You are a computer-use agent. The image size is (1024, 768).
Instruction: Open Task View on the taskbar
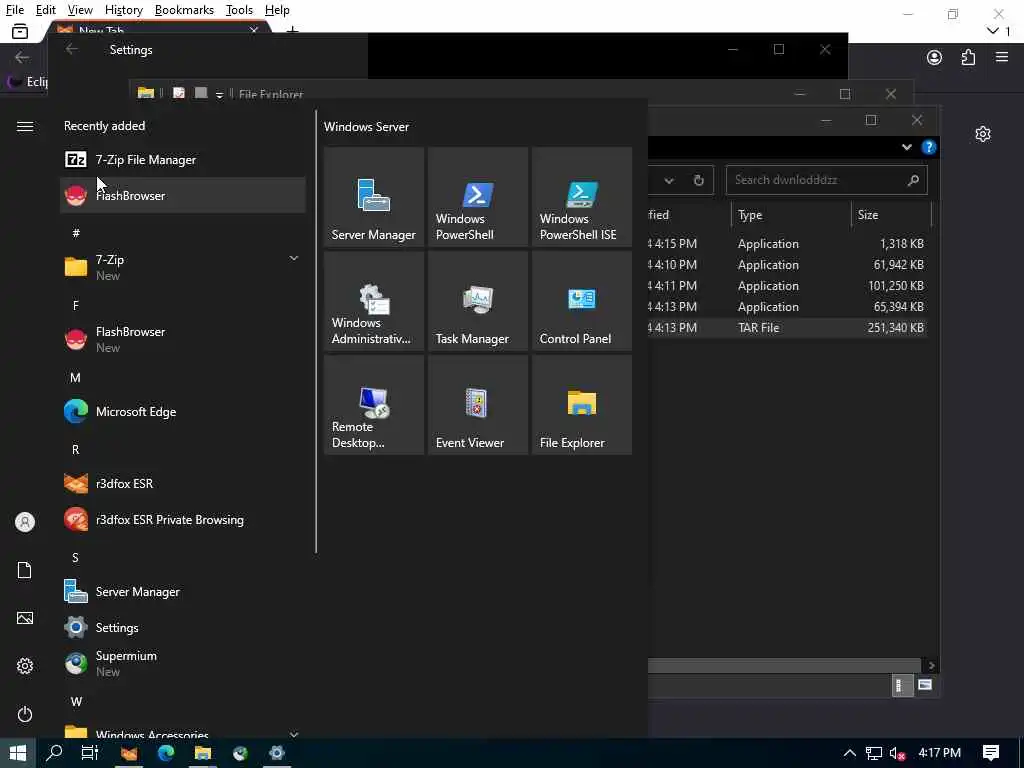click(x=89, y=753)
